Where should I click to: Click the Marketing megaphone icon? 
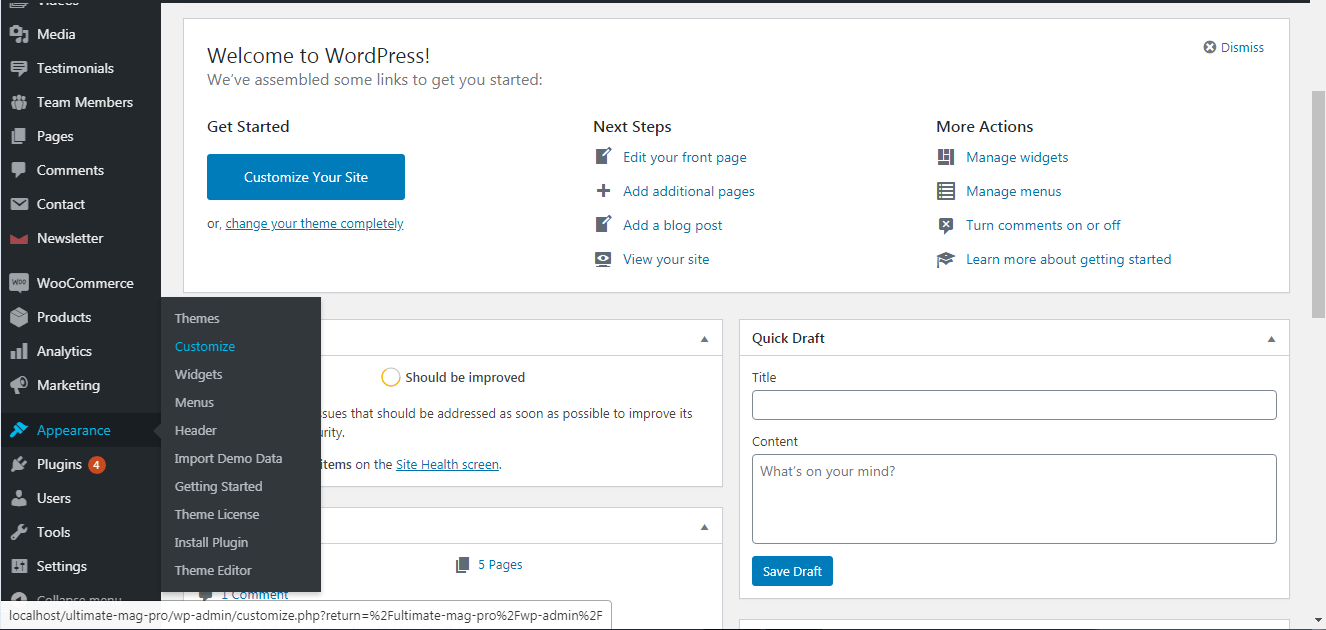18,385
